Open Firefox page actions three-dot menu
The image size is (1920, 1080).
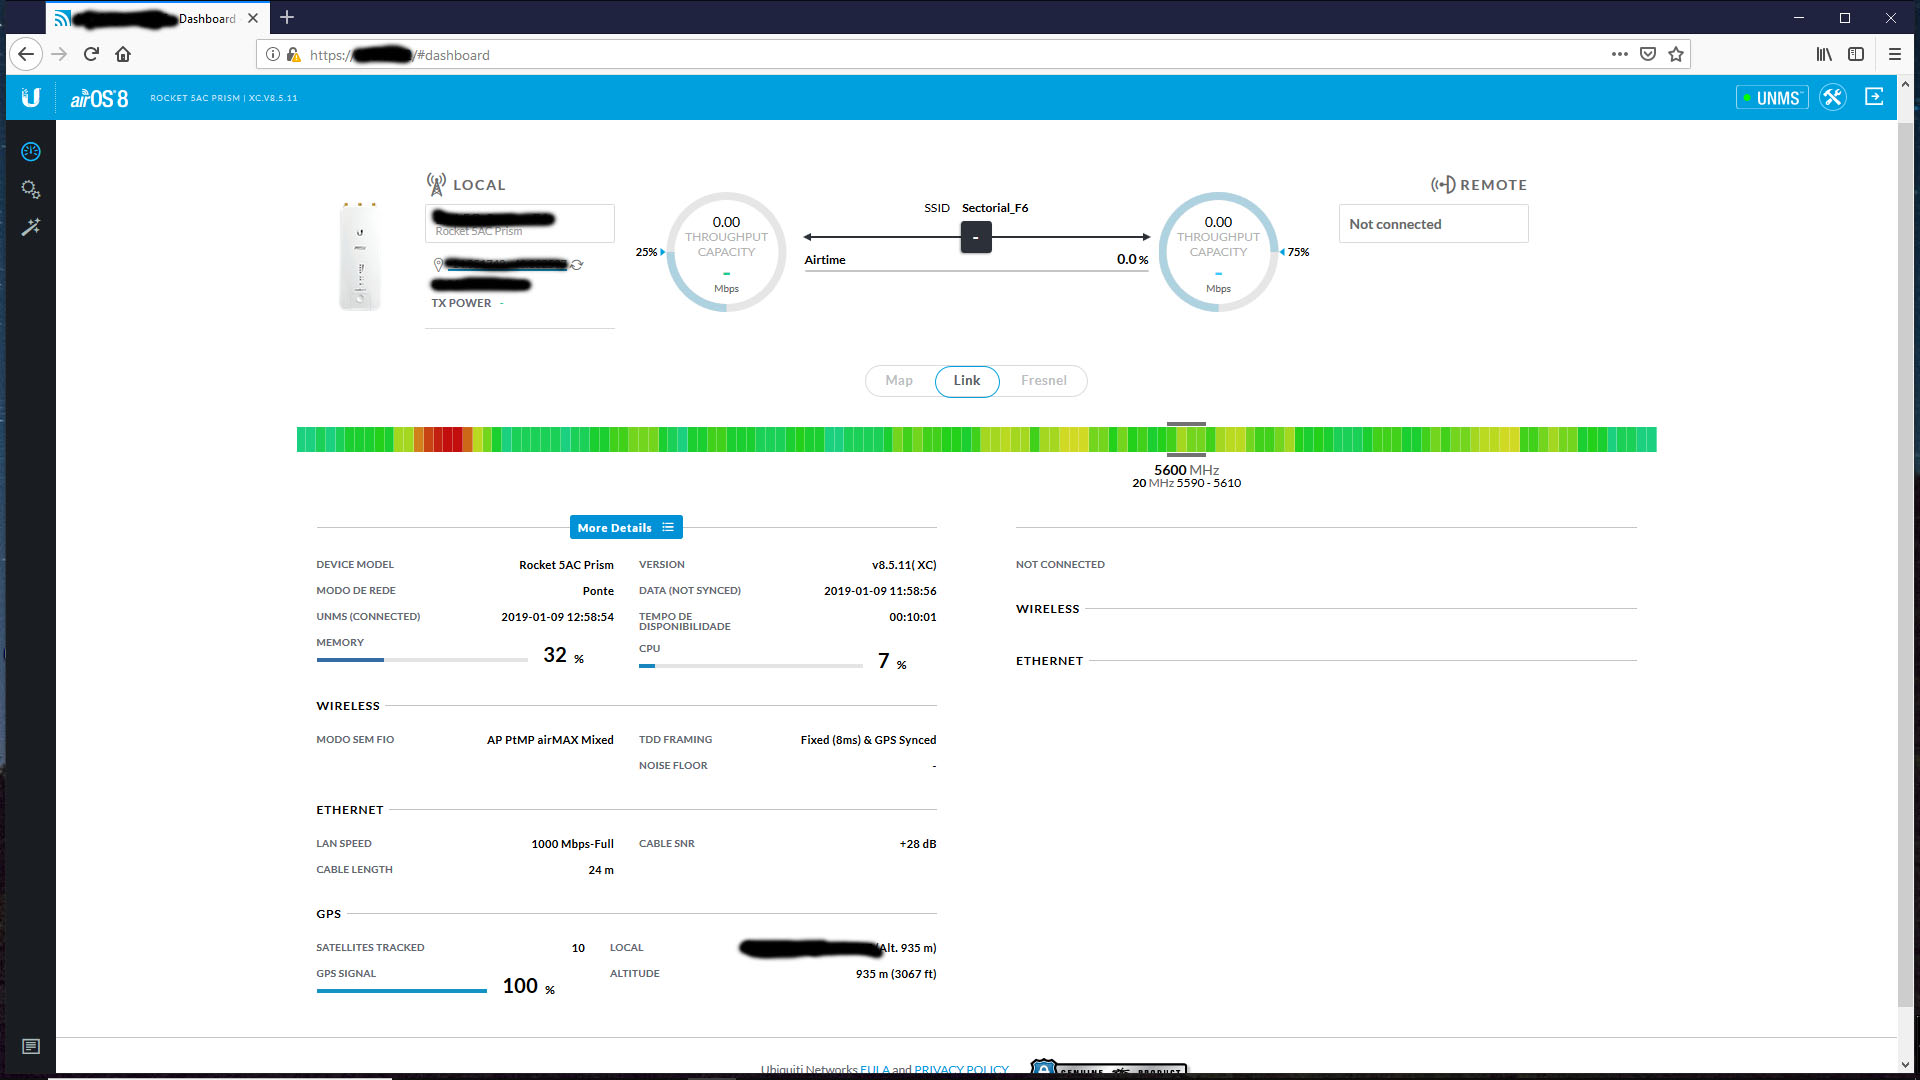click(x=1619, y=55)
